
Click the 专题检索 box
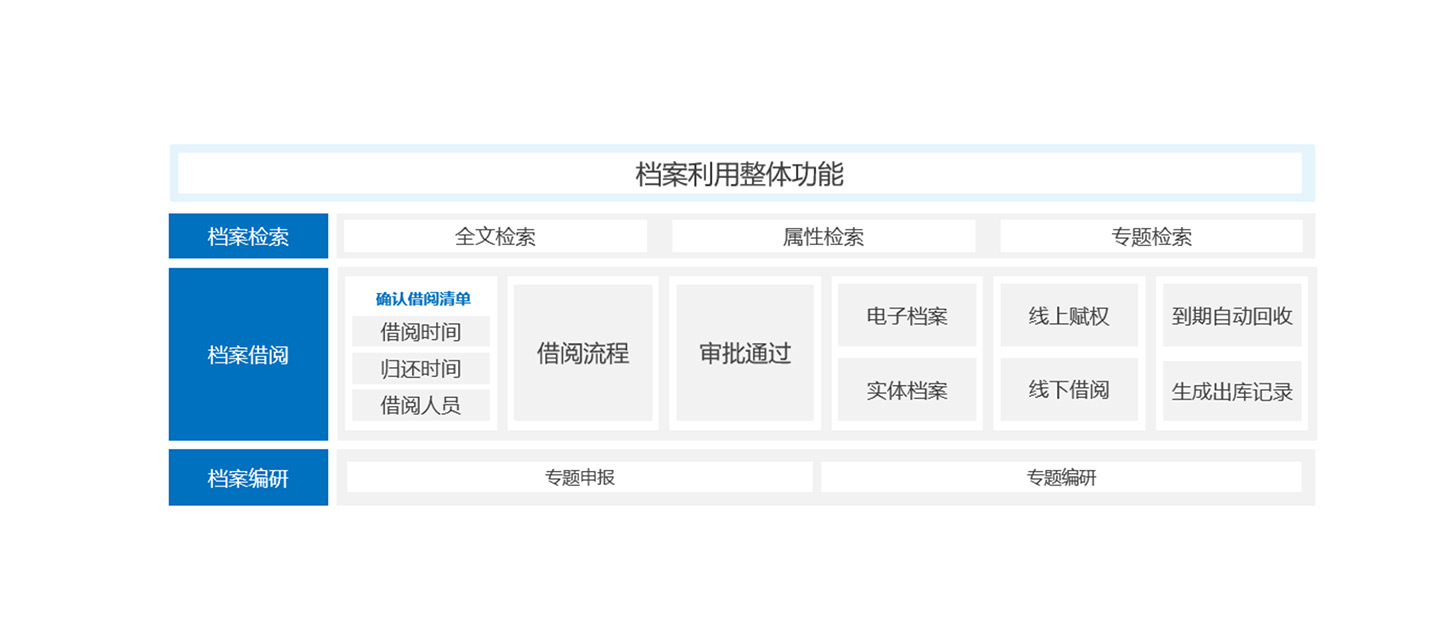tap(1151, 237)
